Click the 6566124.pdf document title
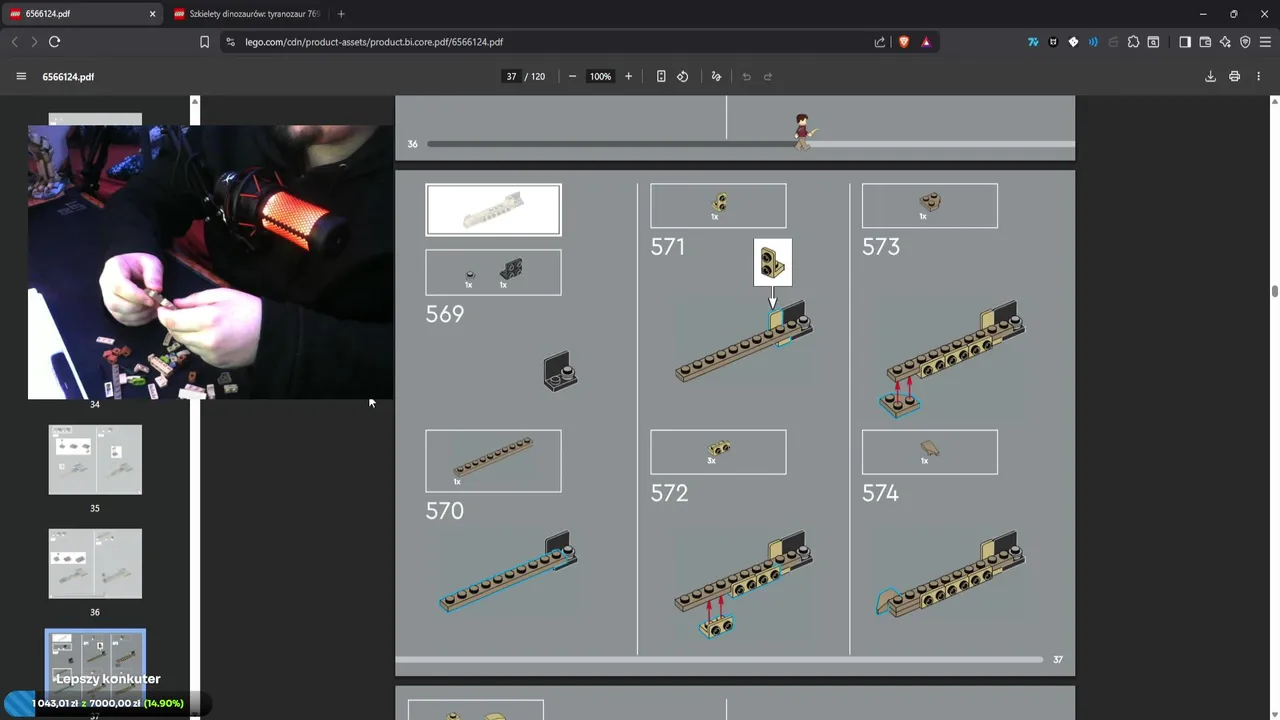 click(x=68, y=77)
